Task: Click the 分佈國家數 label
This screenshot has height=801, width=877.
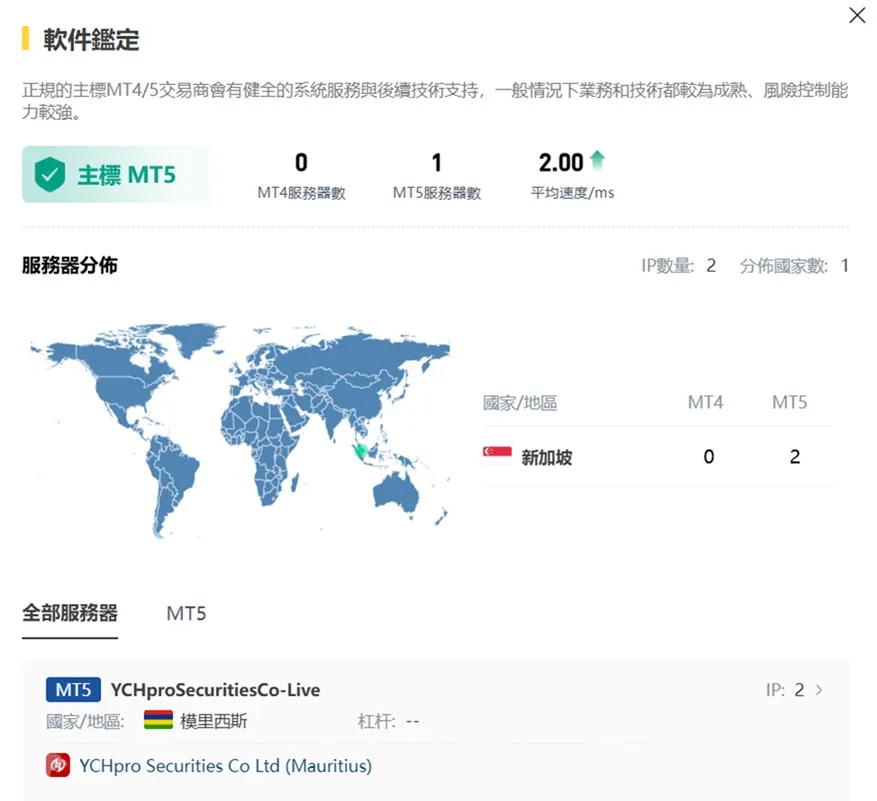Action: 784,266
